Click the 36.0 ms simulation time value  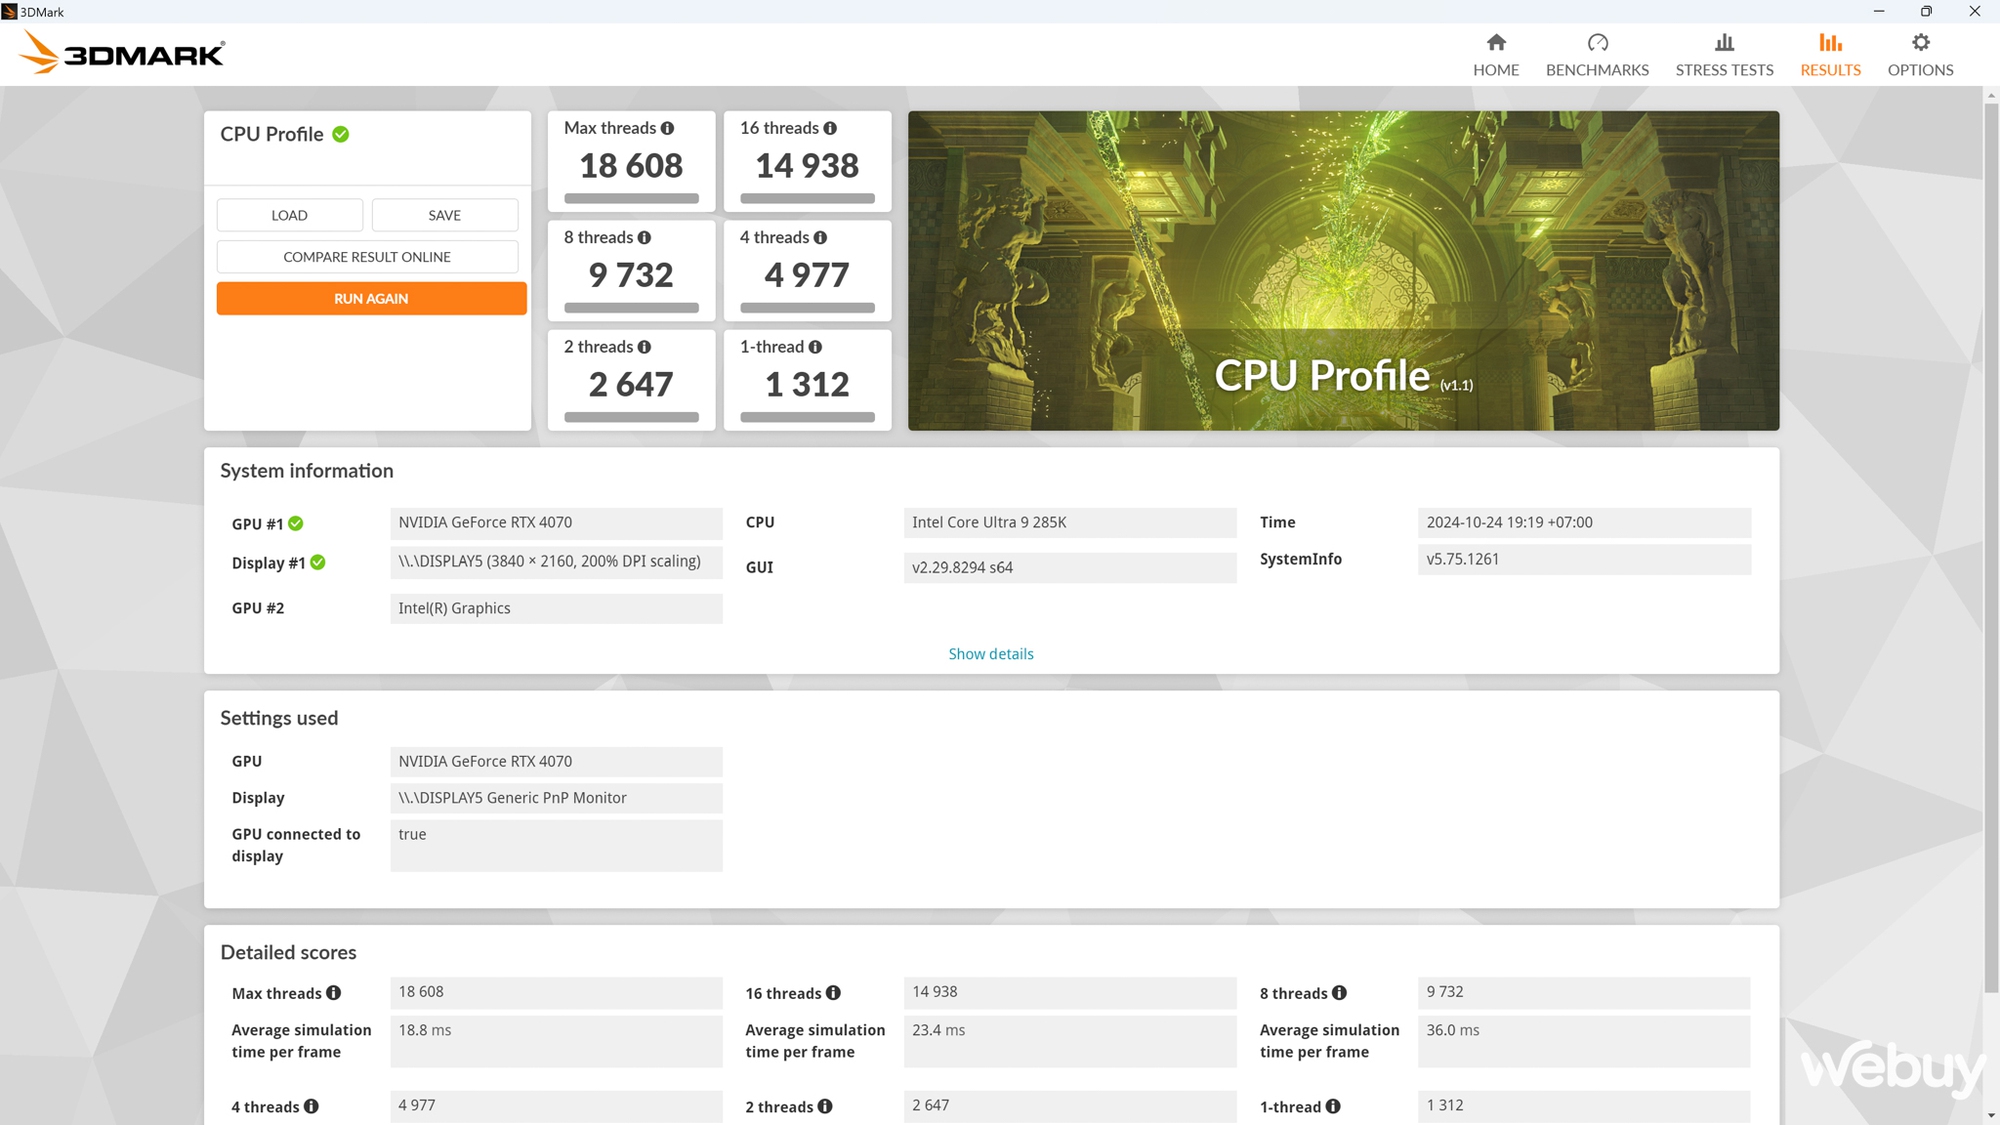click(1584, 1041)
